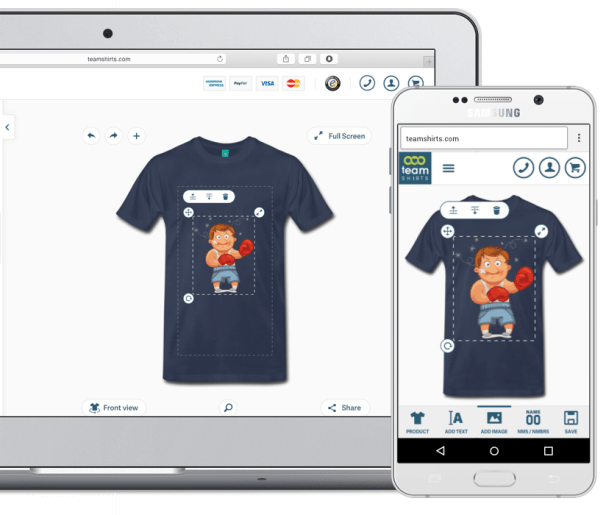606x515 pixels.
Task: Click the MasterCard payment badge on laptop
Action: point(293,83)
